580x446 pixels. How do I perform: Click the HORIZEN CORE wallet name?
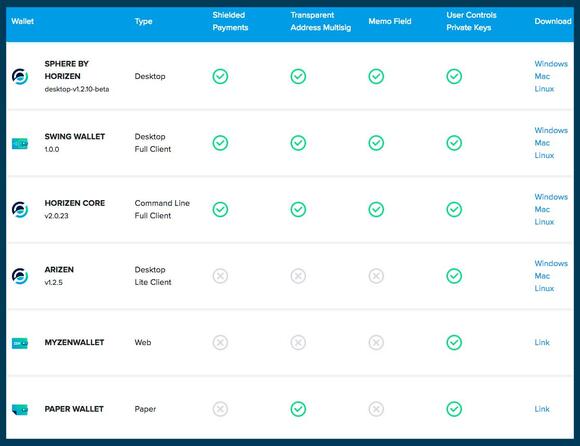pos(75,203)
